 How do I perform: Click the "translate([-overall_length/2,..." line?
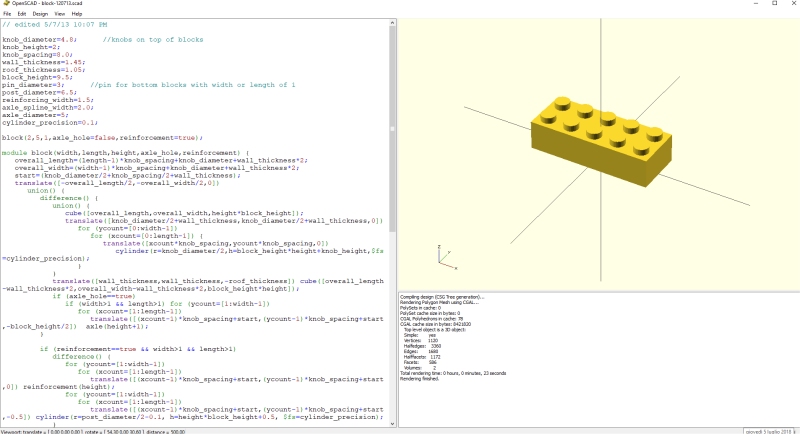coord(117,183)
